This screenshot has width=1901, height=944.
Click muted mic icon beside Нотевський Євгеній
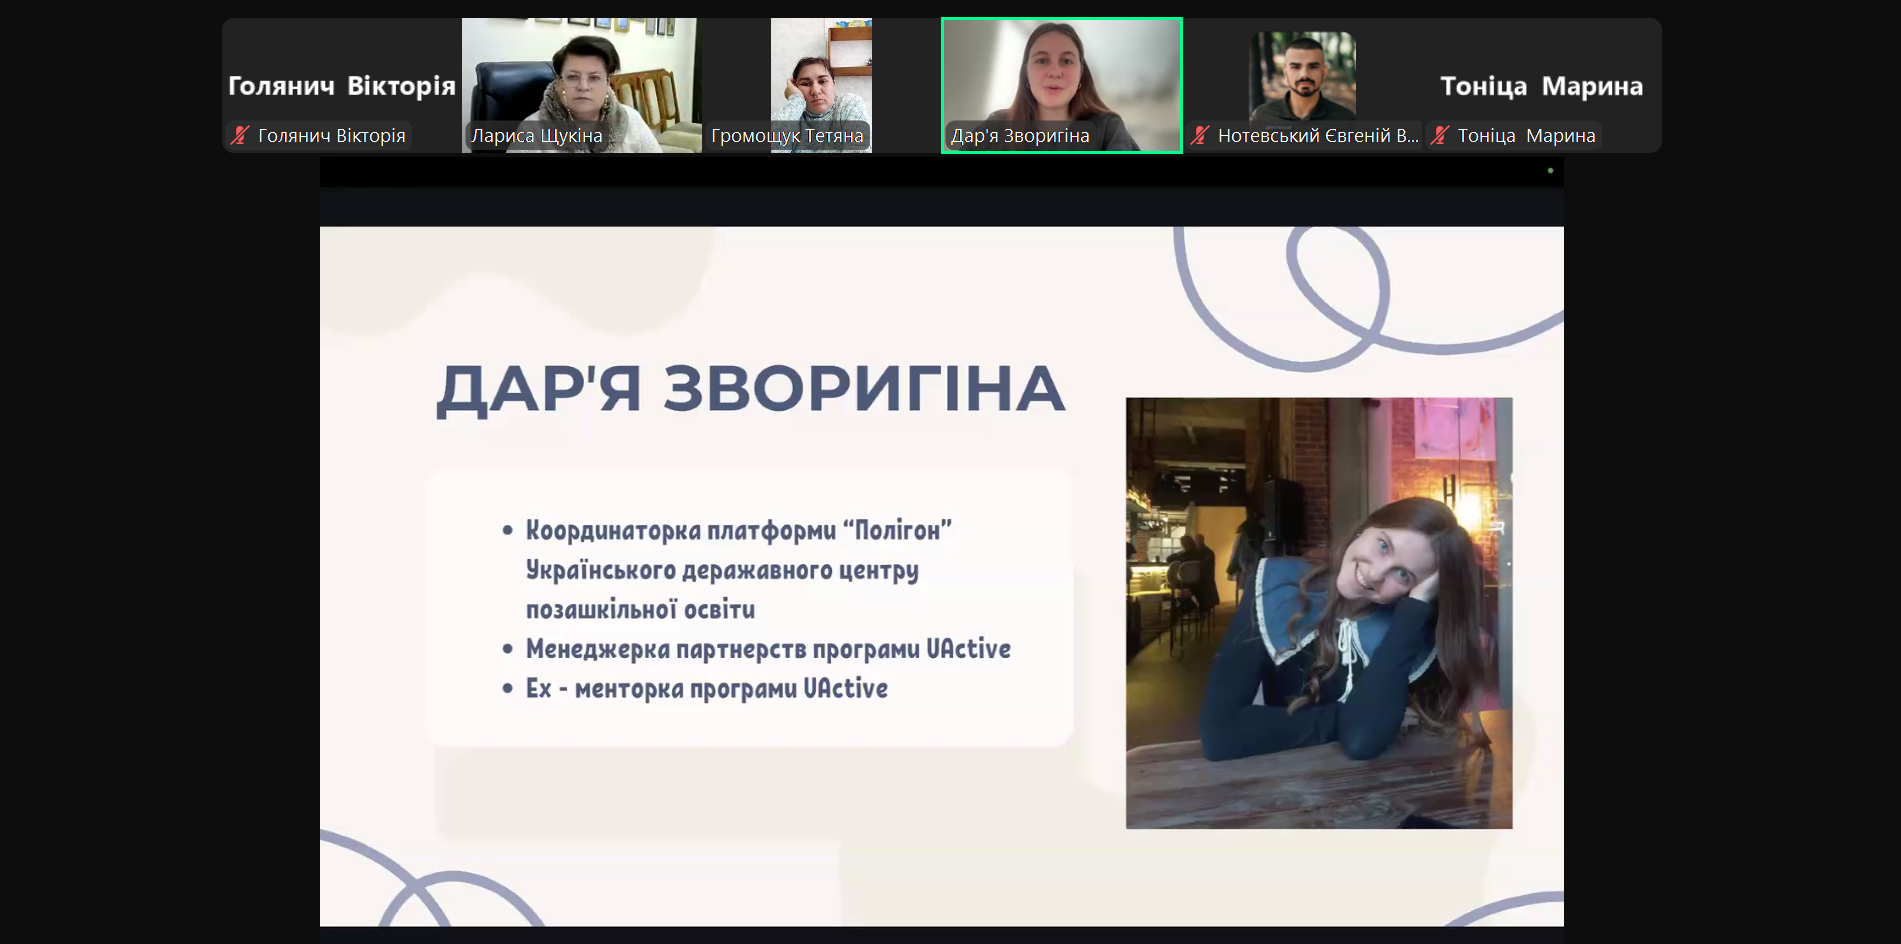click(1200, 135)
